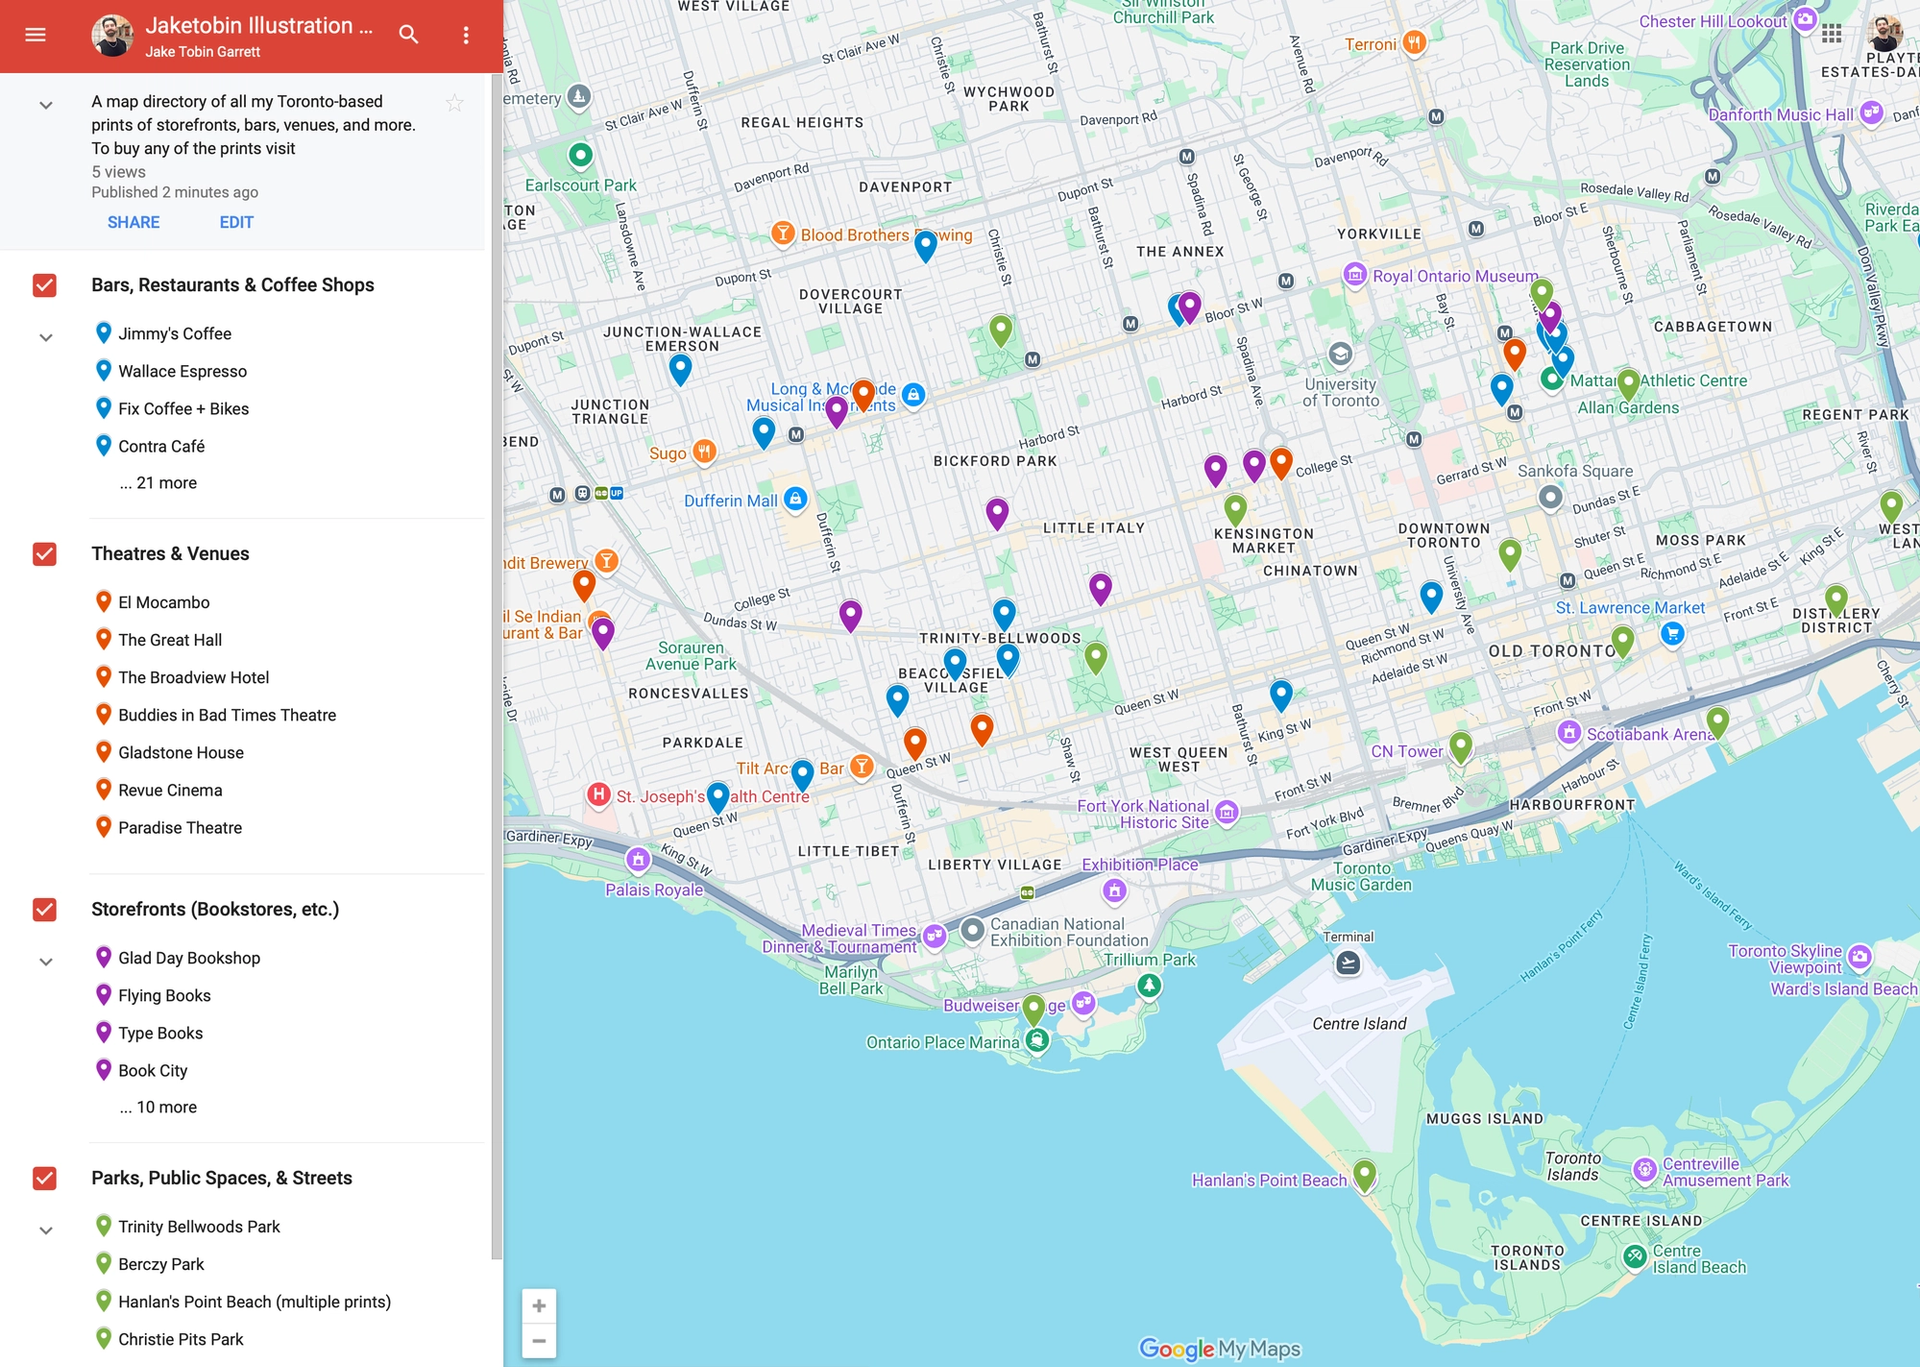Click the search magnifier icon
The height and width of the screenshot is (1367, 1920).
pos(408,35)
